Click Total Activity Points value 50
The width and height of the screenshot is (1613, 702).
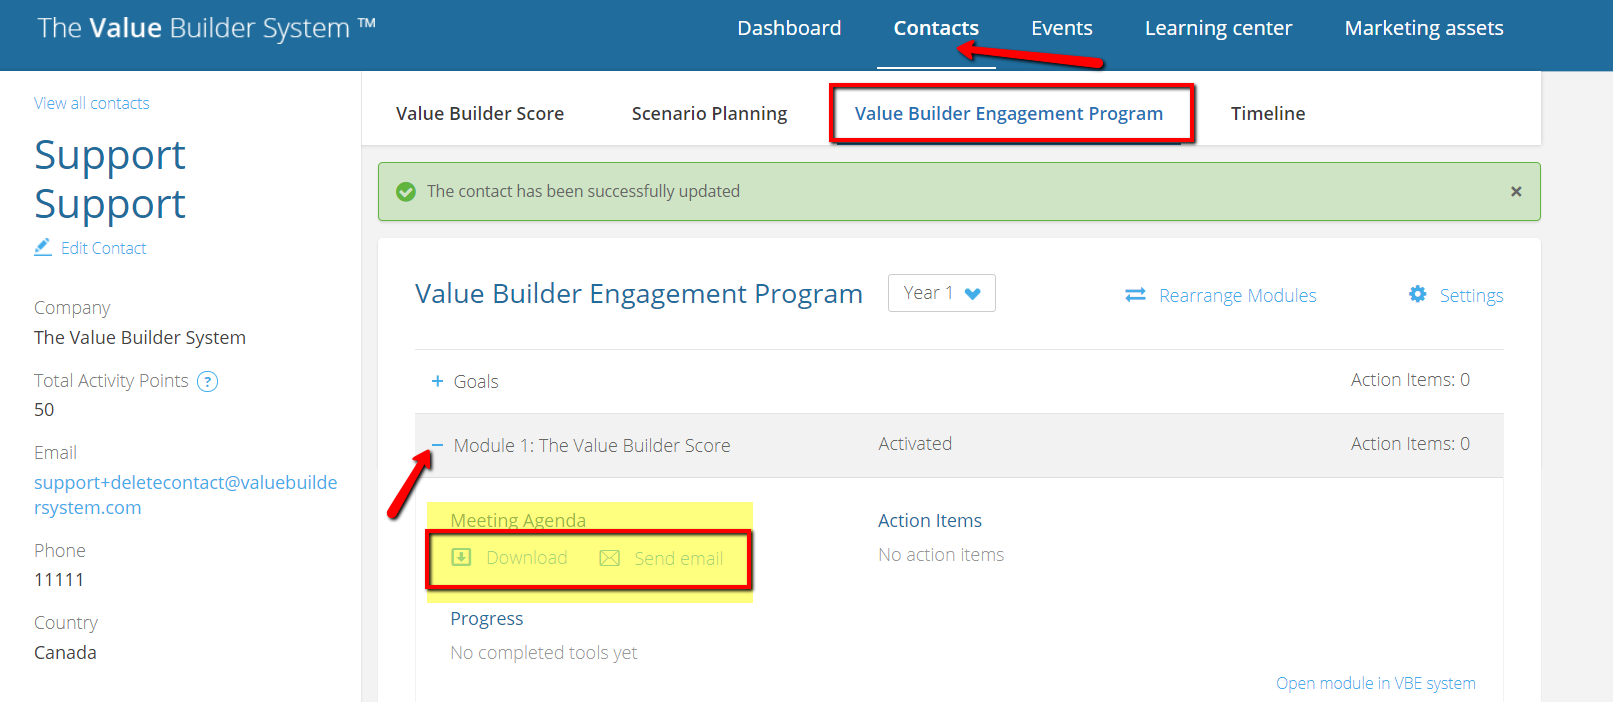pos(44,410)
